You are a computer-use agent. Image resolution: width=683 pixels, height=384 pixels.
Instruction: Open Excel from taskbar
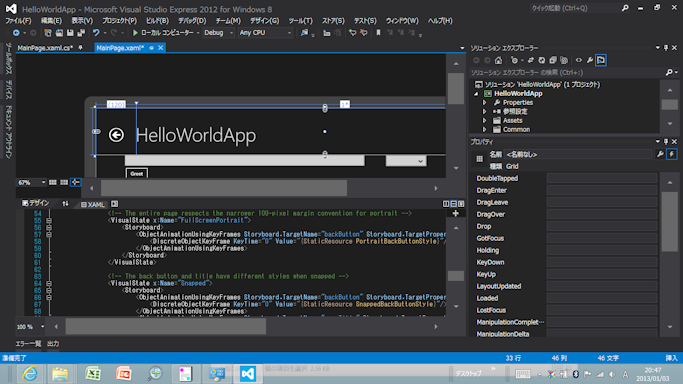(x=92, y=374)
